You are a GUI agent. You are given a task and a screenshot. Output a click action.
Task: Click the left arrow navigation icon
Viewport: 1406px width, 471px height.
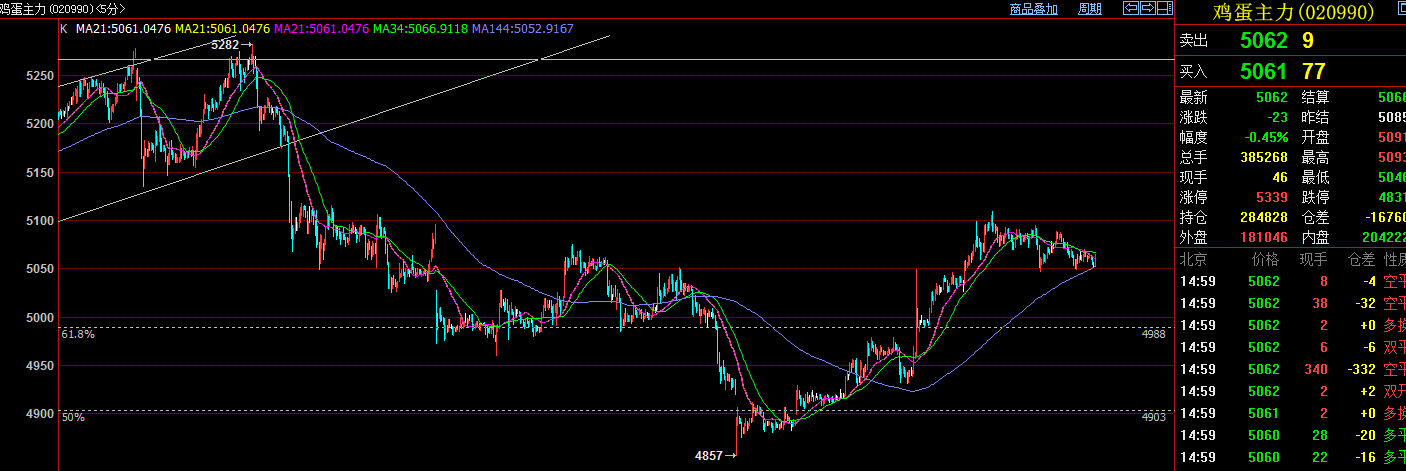1131,9
